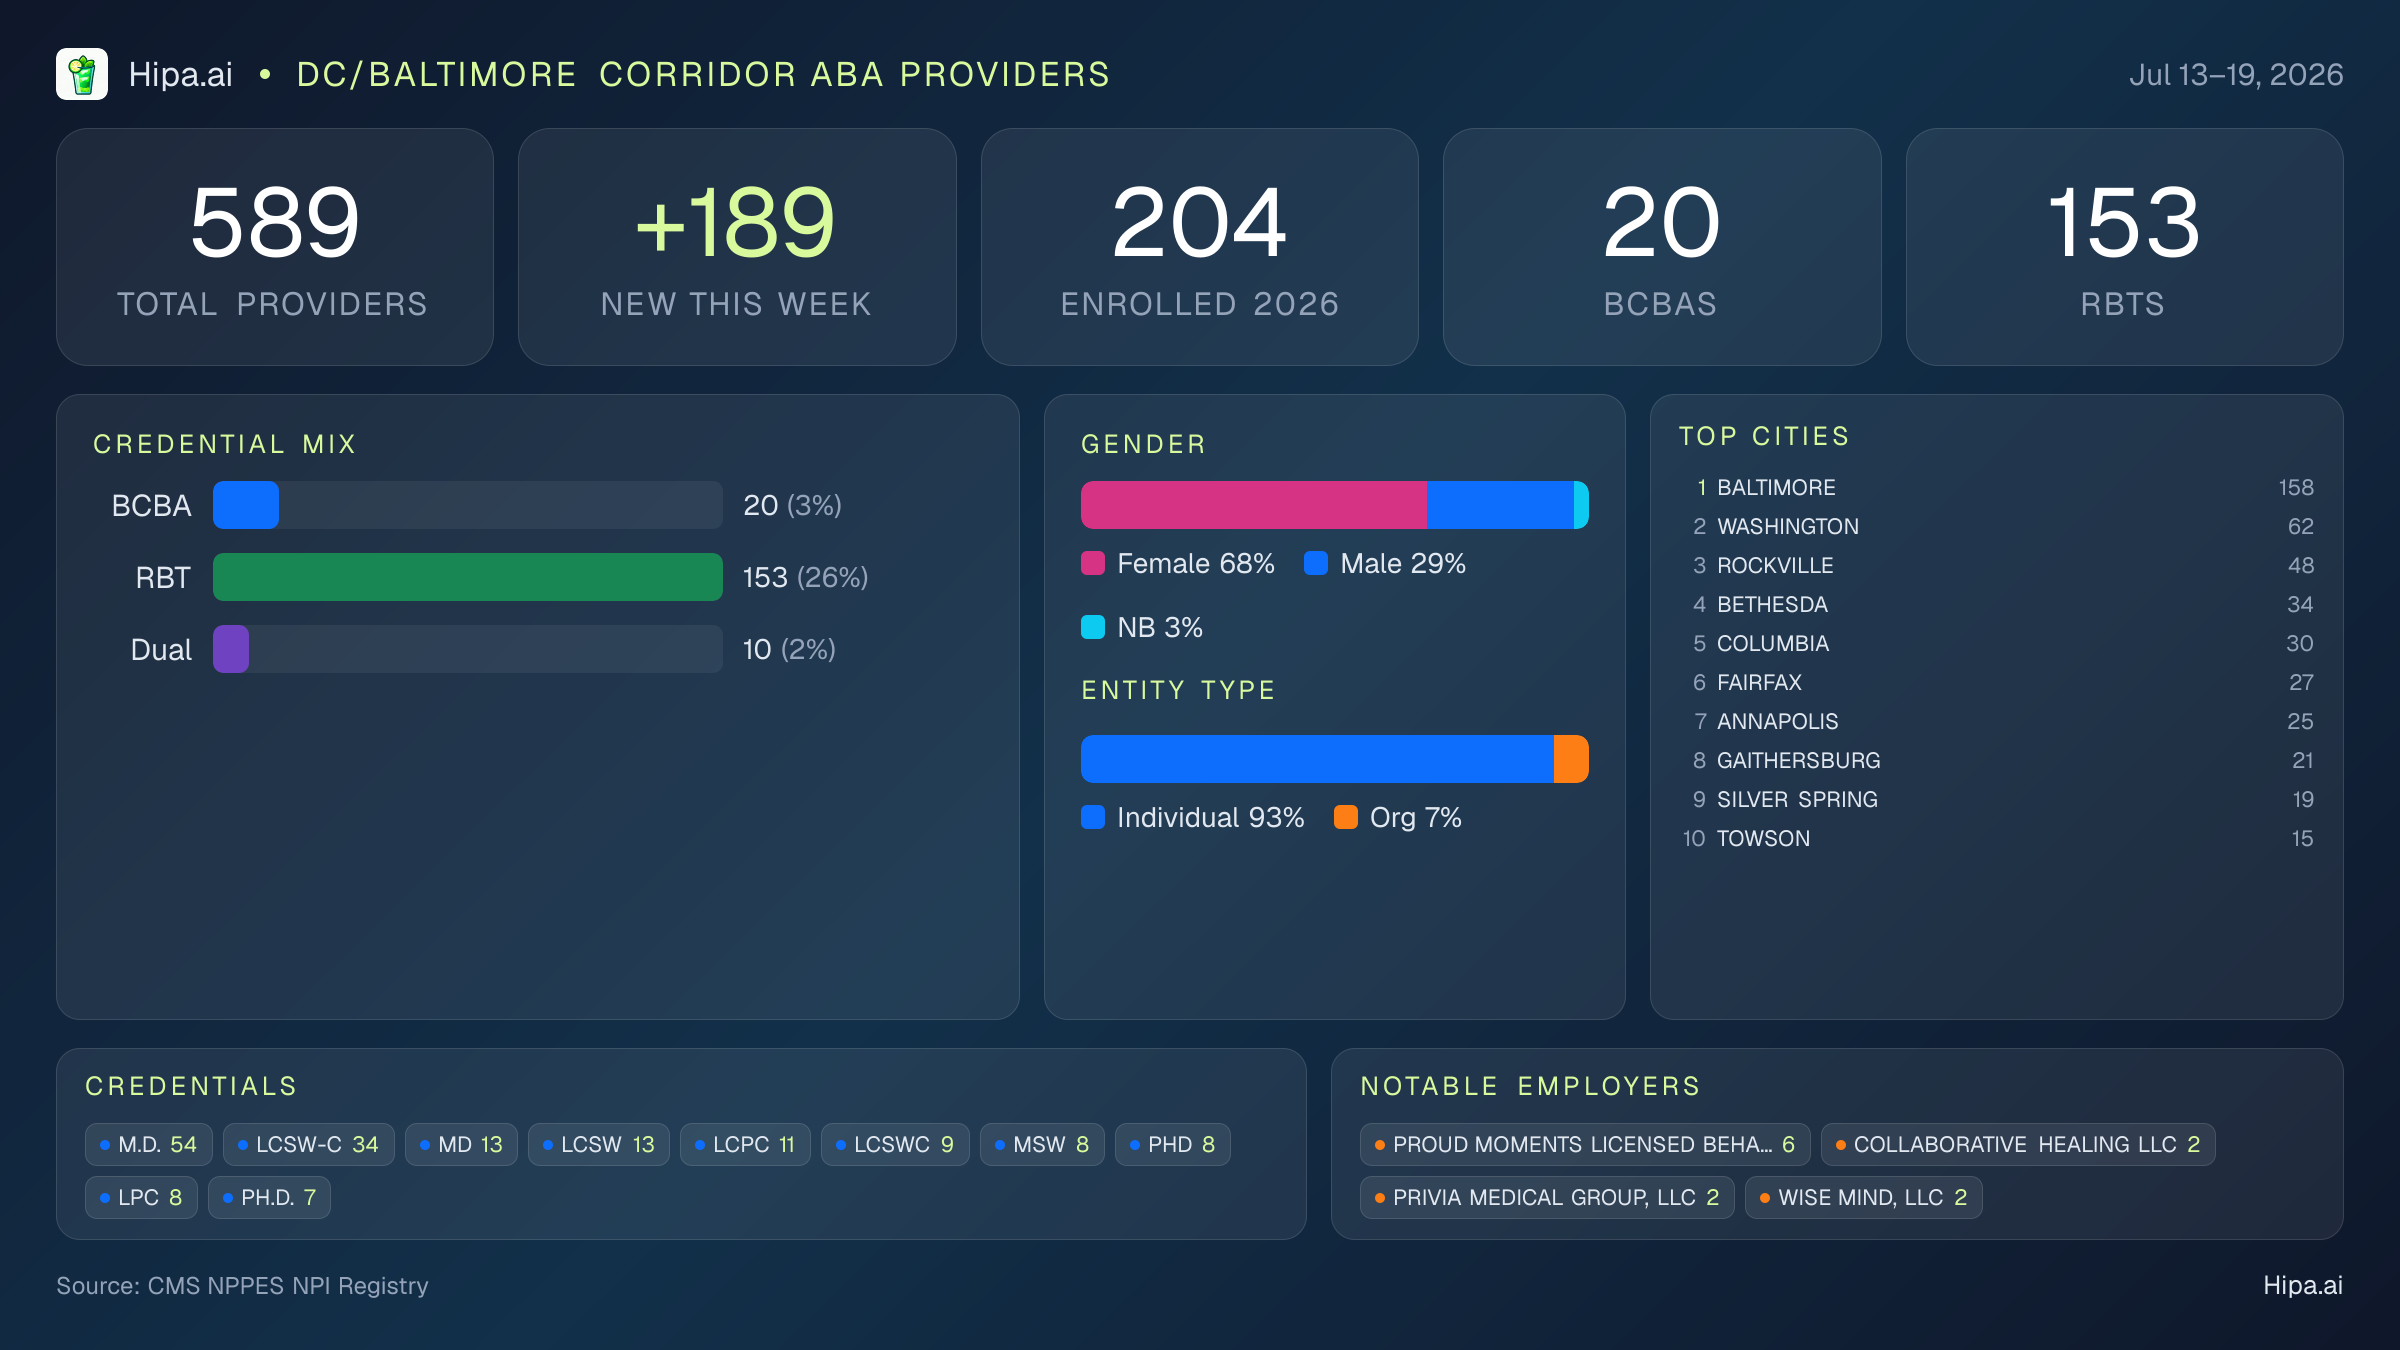The width and height of the screenshot is (2400, 1350).
Task: Click the Female pink legend swatch
Action: point(1093,563)
